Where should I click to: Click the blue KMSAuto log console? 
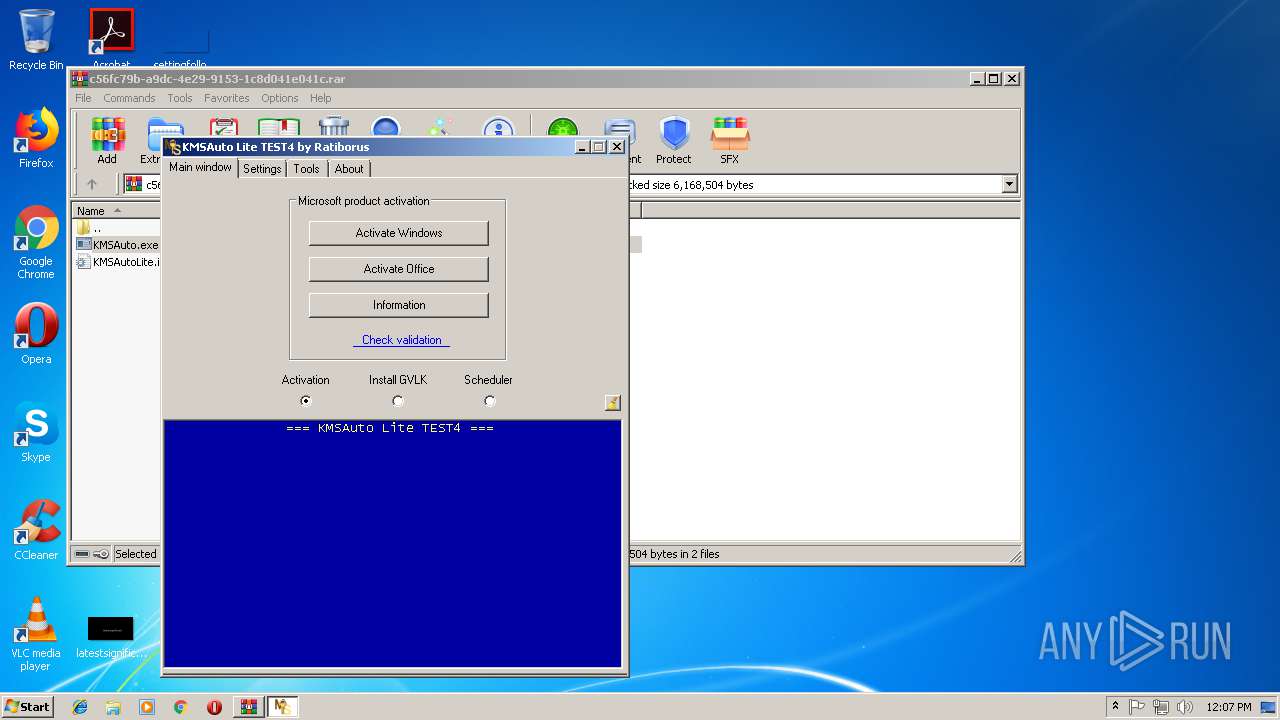coord(392,544)
